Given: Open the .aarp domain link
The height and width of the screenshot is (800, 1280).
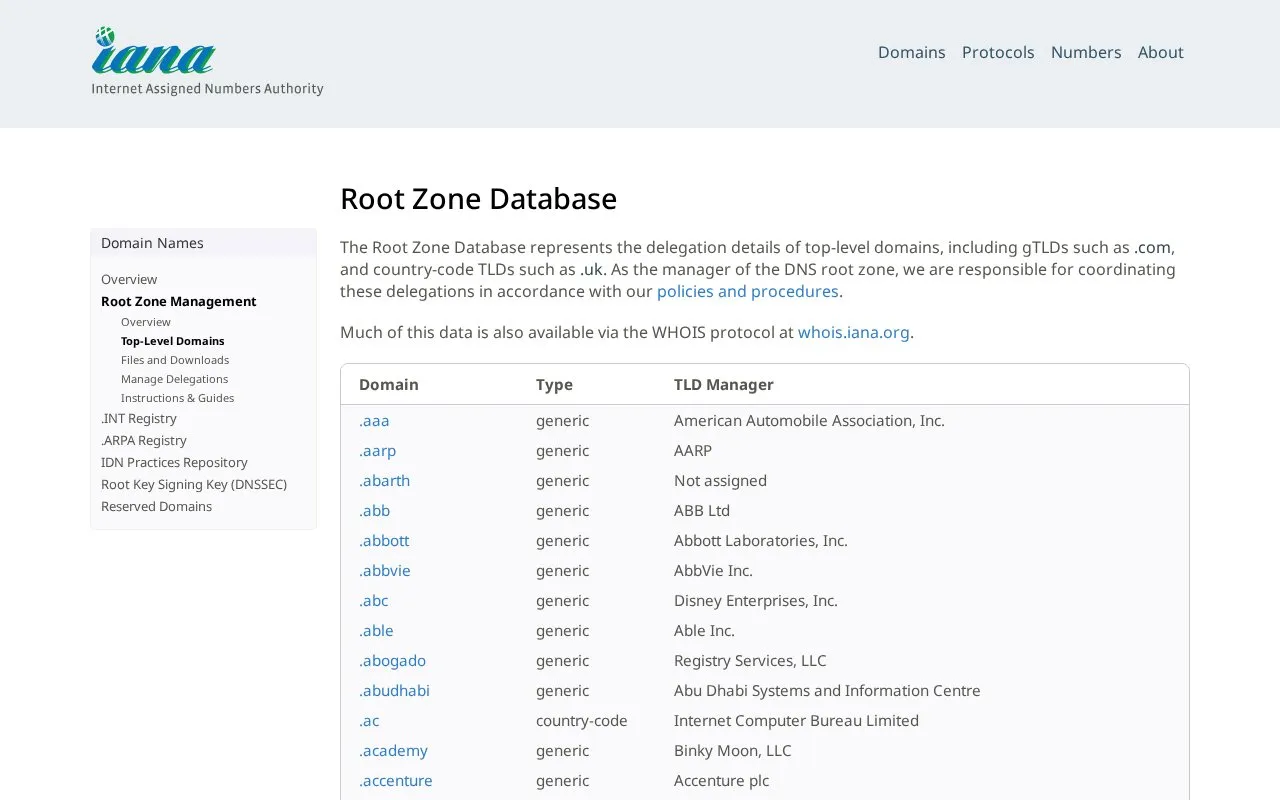Looking at the screenshot, I should (x=378, y=450).
